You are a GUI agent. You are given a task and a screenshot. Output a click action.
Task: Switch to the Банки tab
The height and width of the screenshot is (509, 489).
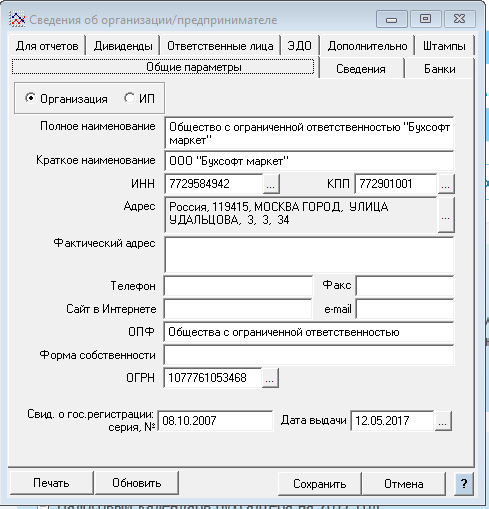[x=439, y=69]
